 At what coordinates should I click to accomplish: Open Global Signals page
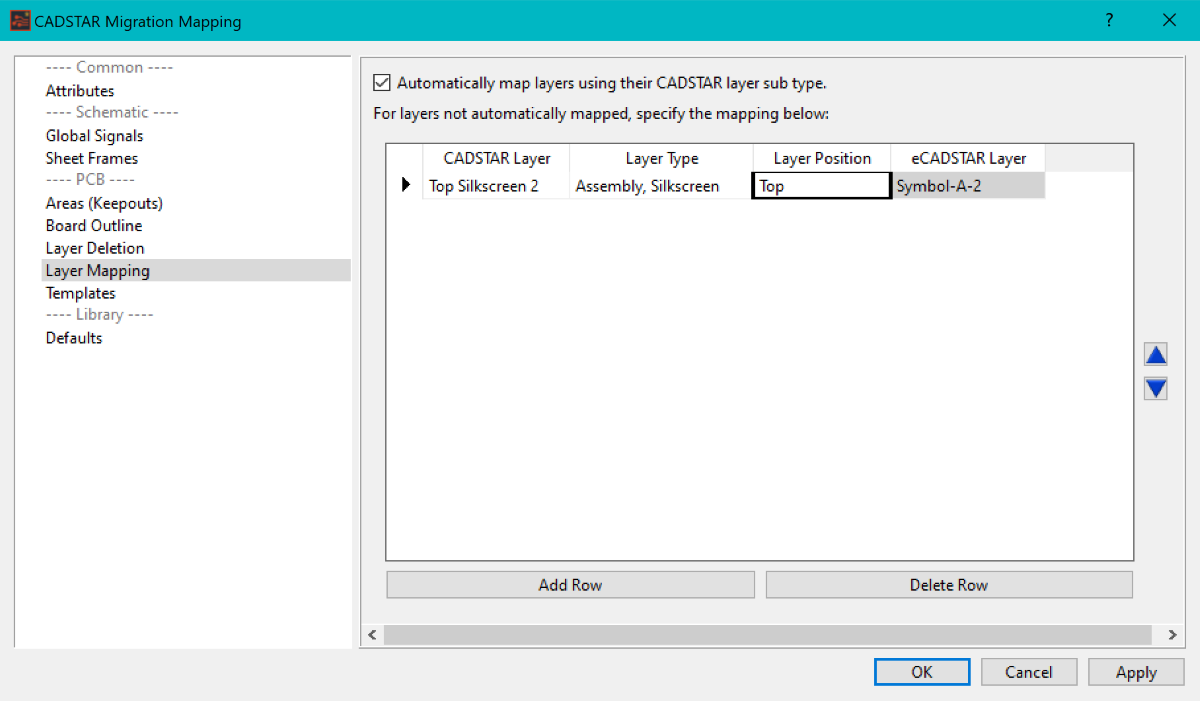point(94,136)
